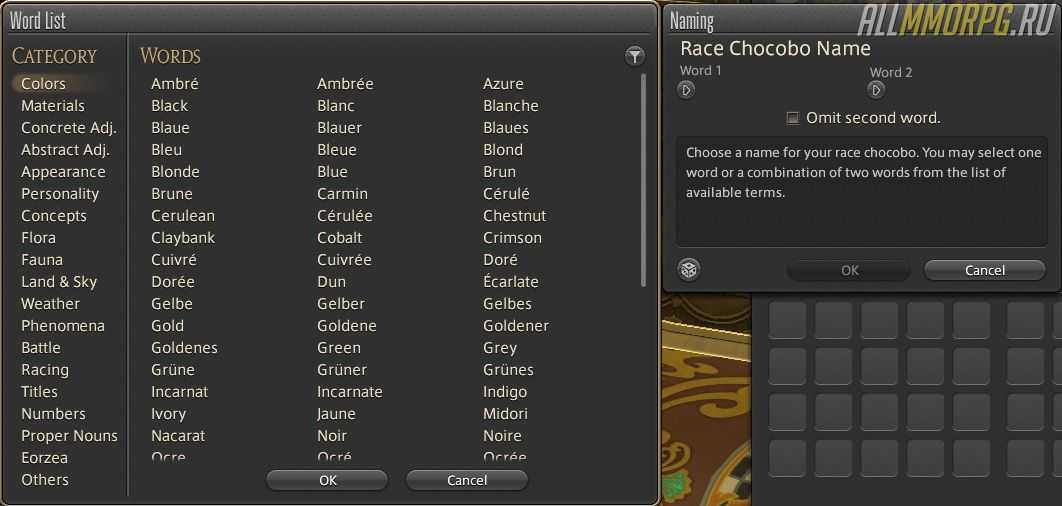Open the Eorzea category
Screen dimensions: 1062x506
pos(45,458)
